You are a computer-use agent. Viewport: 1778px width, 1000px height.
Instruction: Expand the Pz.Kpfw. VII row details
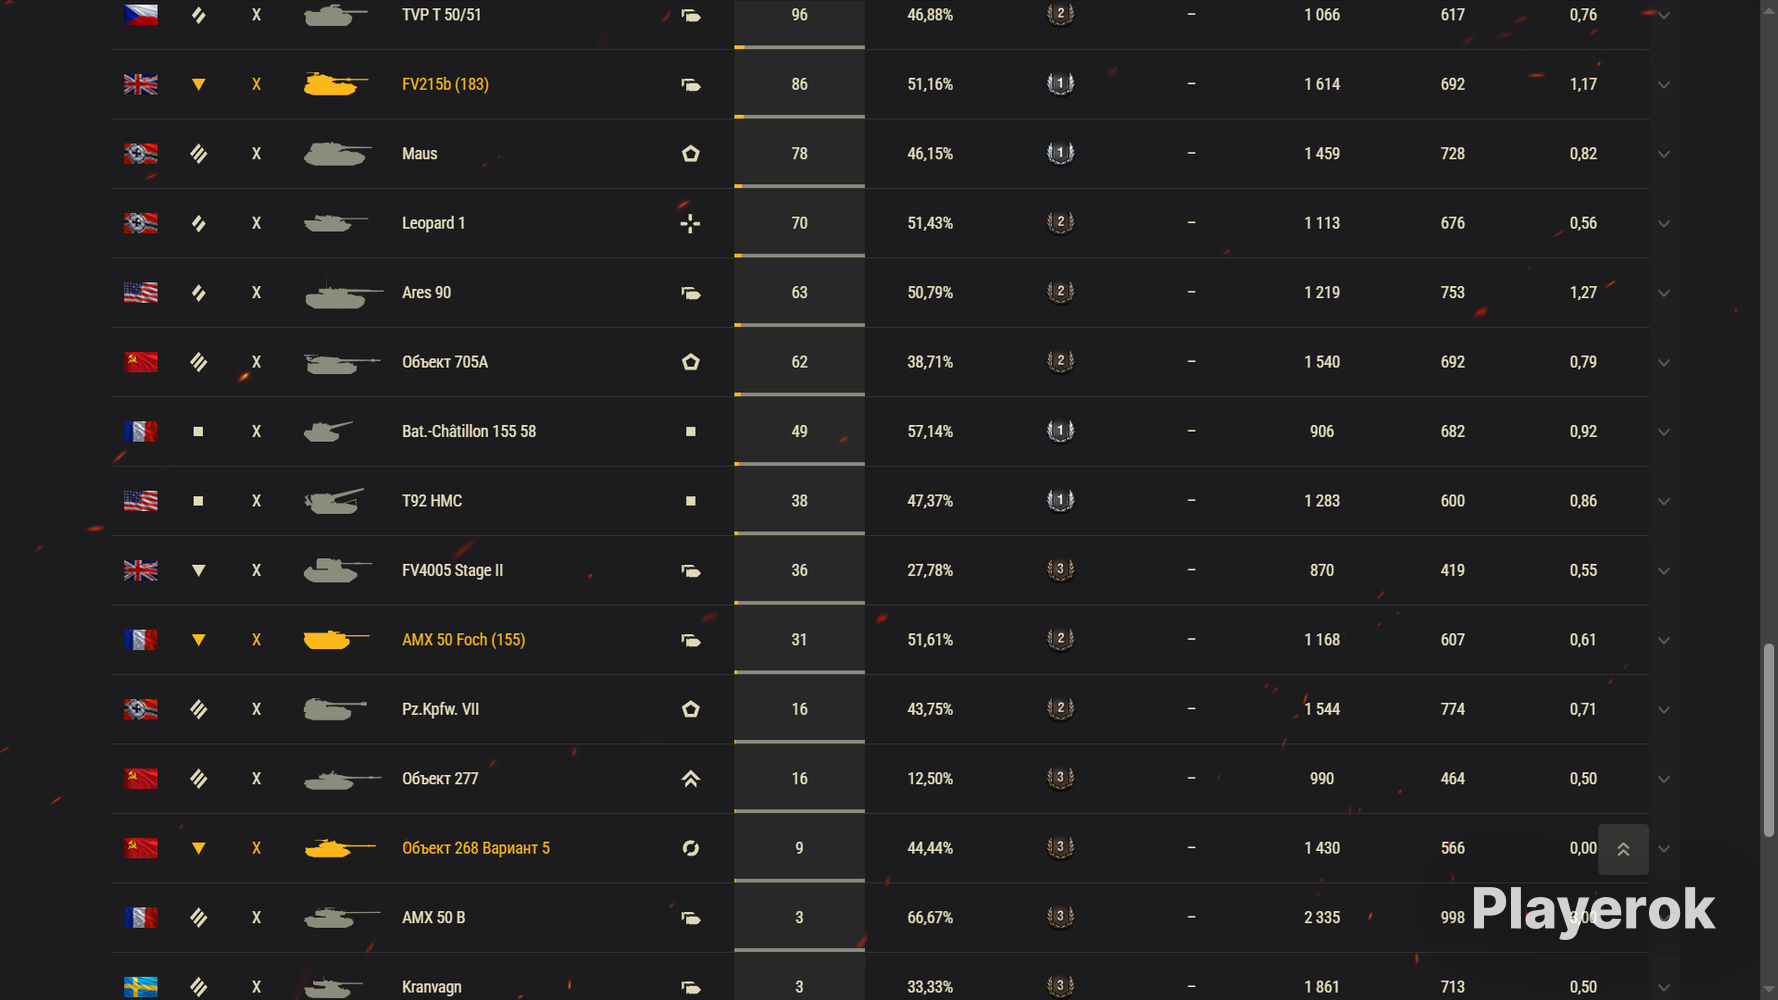point(1664,710)
